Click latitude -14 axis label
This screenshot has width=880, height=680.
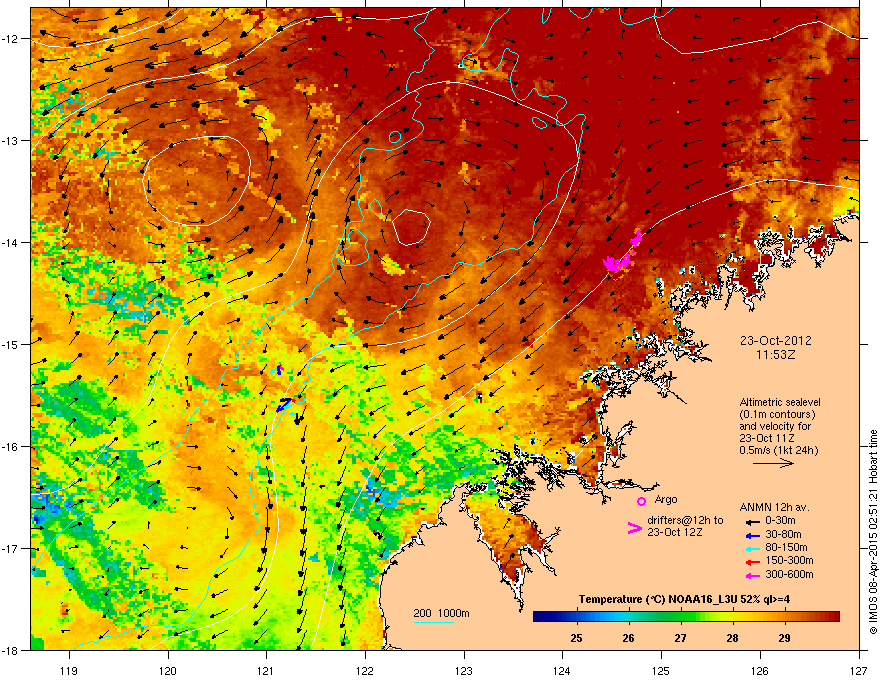coord(10,242)
